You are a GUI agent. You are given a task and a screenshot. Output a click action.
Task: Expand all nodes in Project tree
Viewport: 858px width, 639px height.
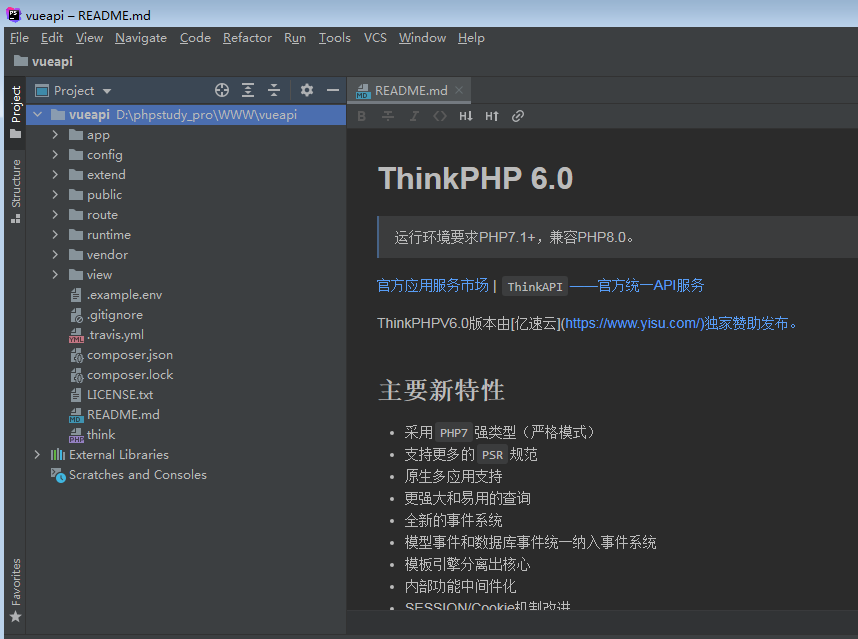tap(248, 90)
